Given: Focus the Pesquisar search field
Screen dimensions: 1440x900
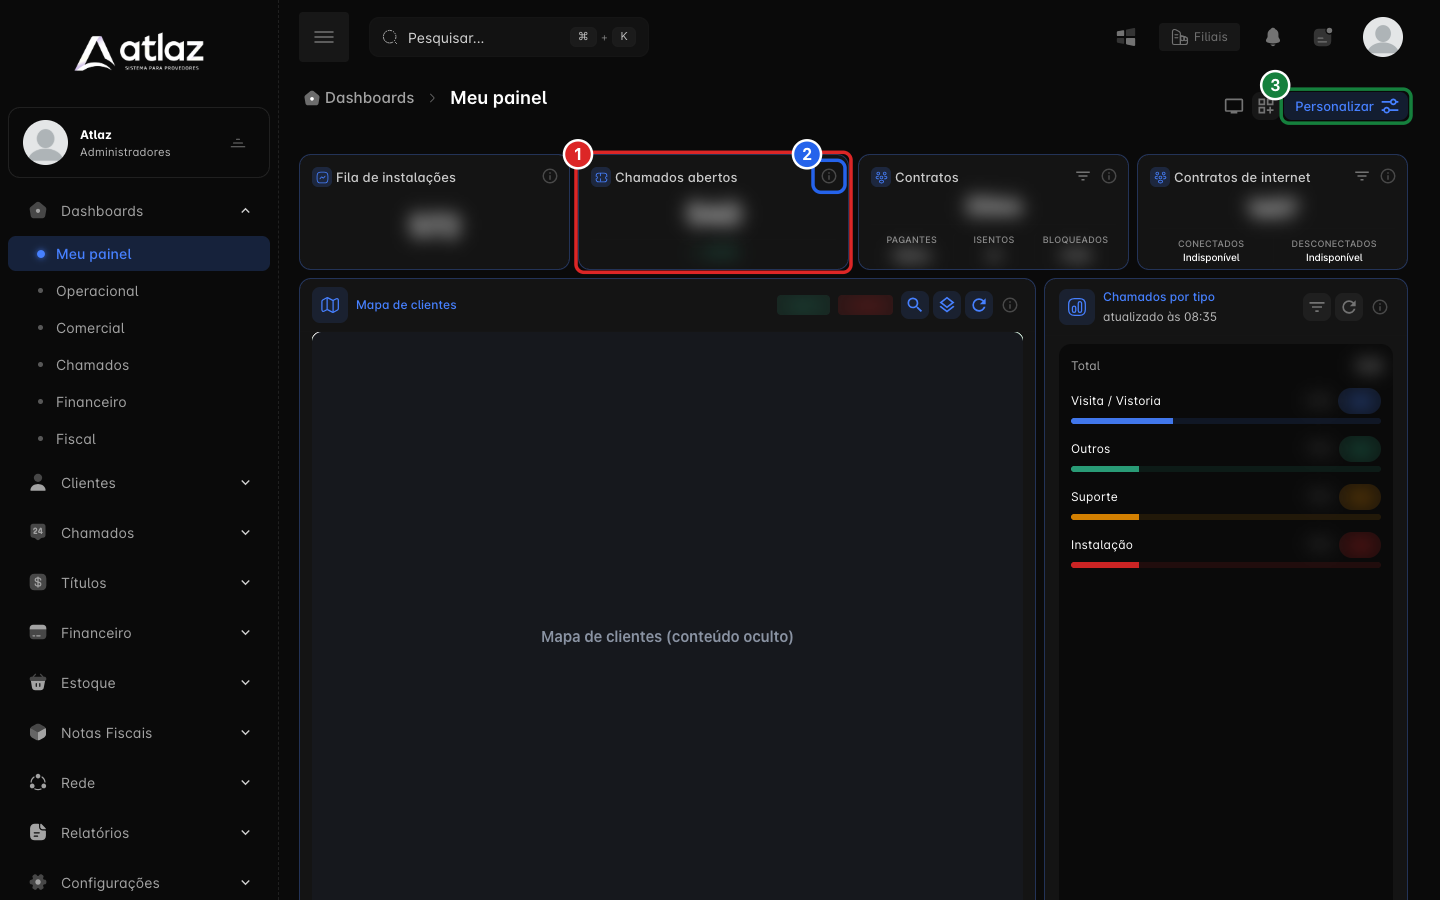Looking at the screenshot, I should click(509, 37).
